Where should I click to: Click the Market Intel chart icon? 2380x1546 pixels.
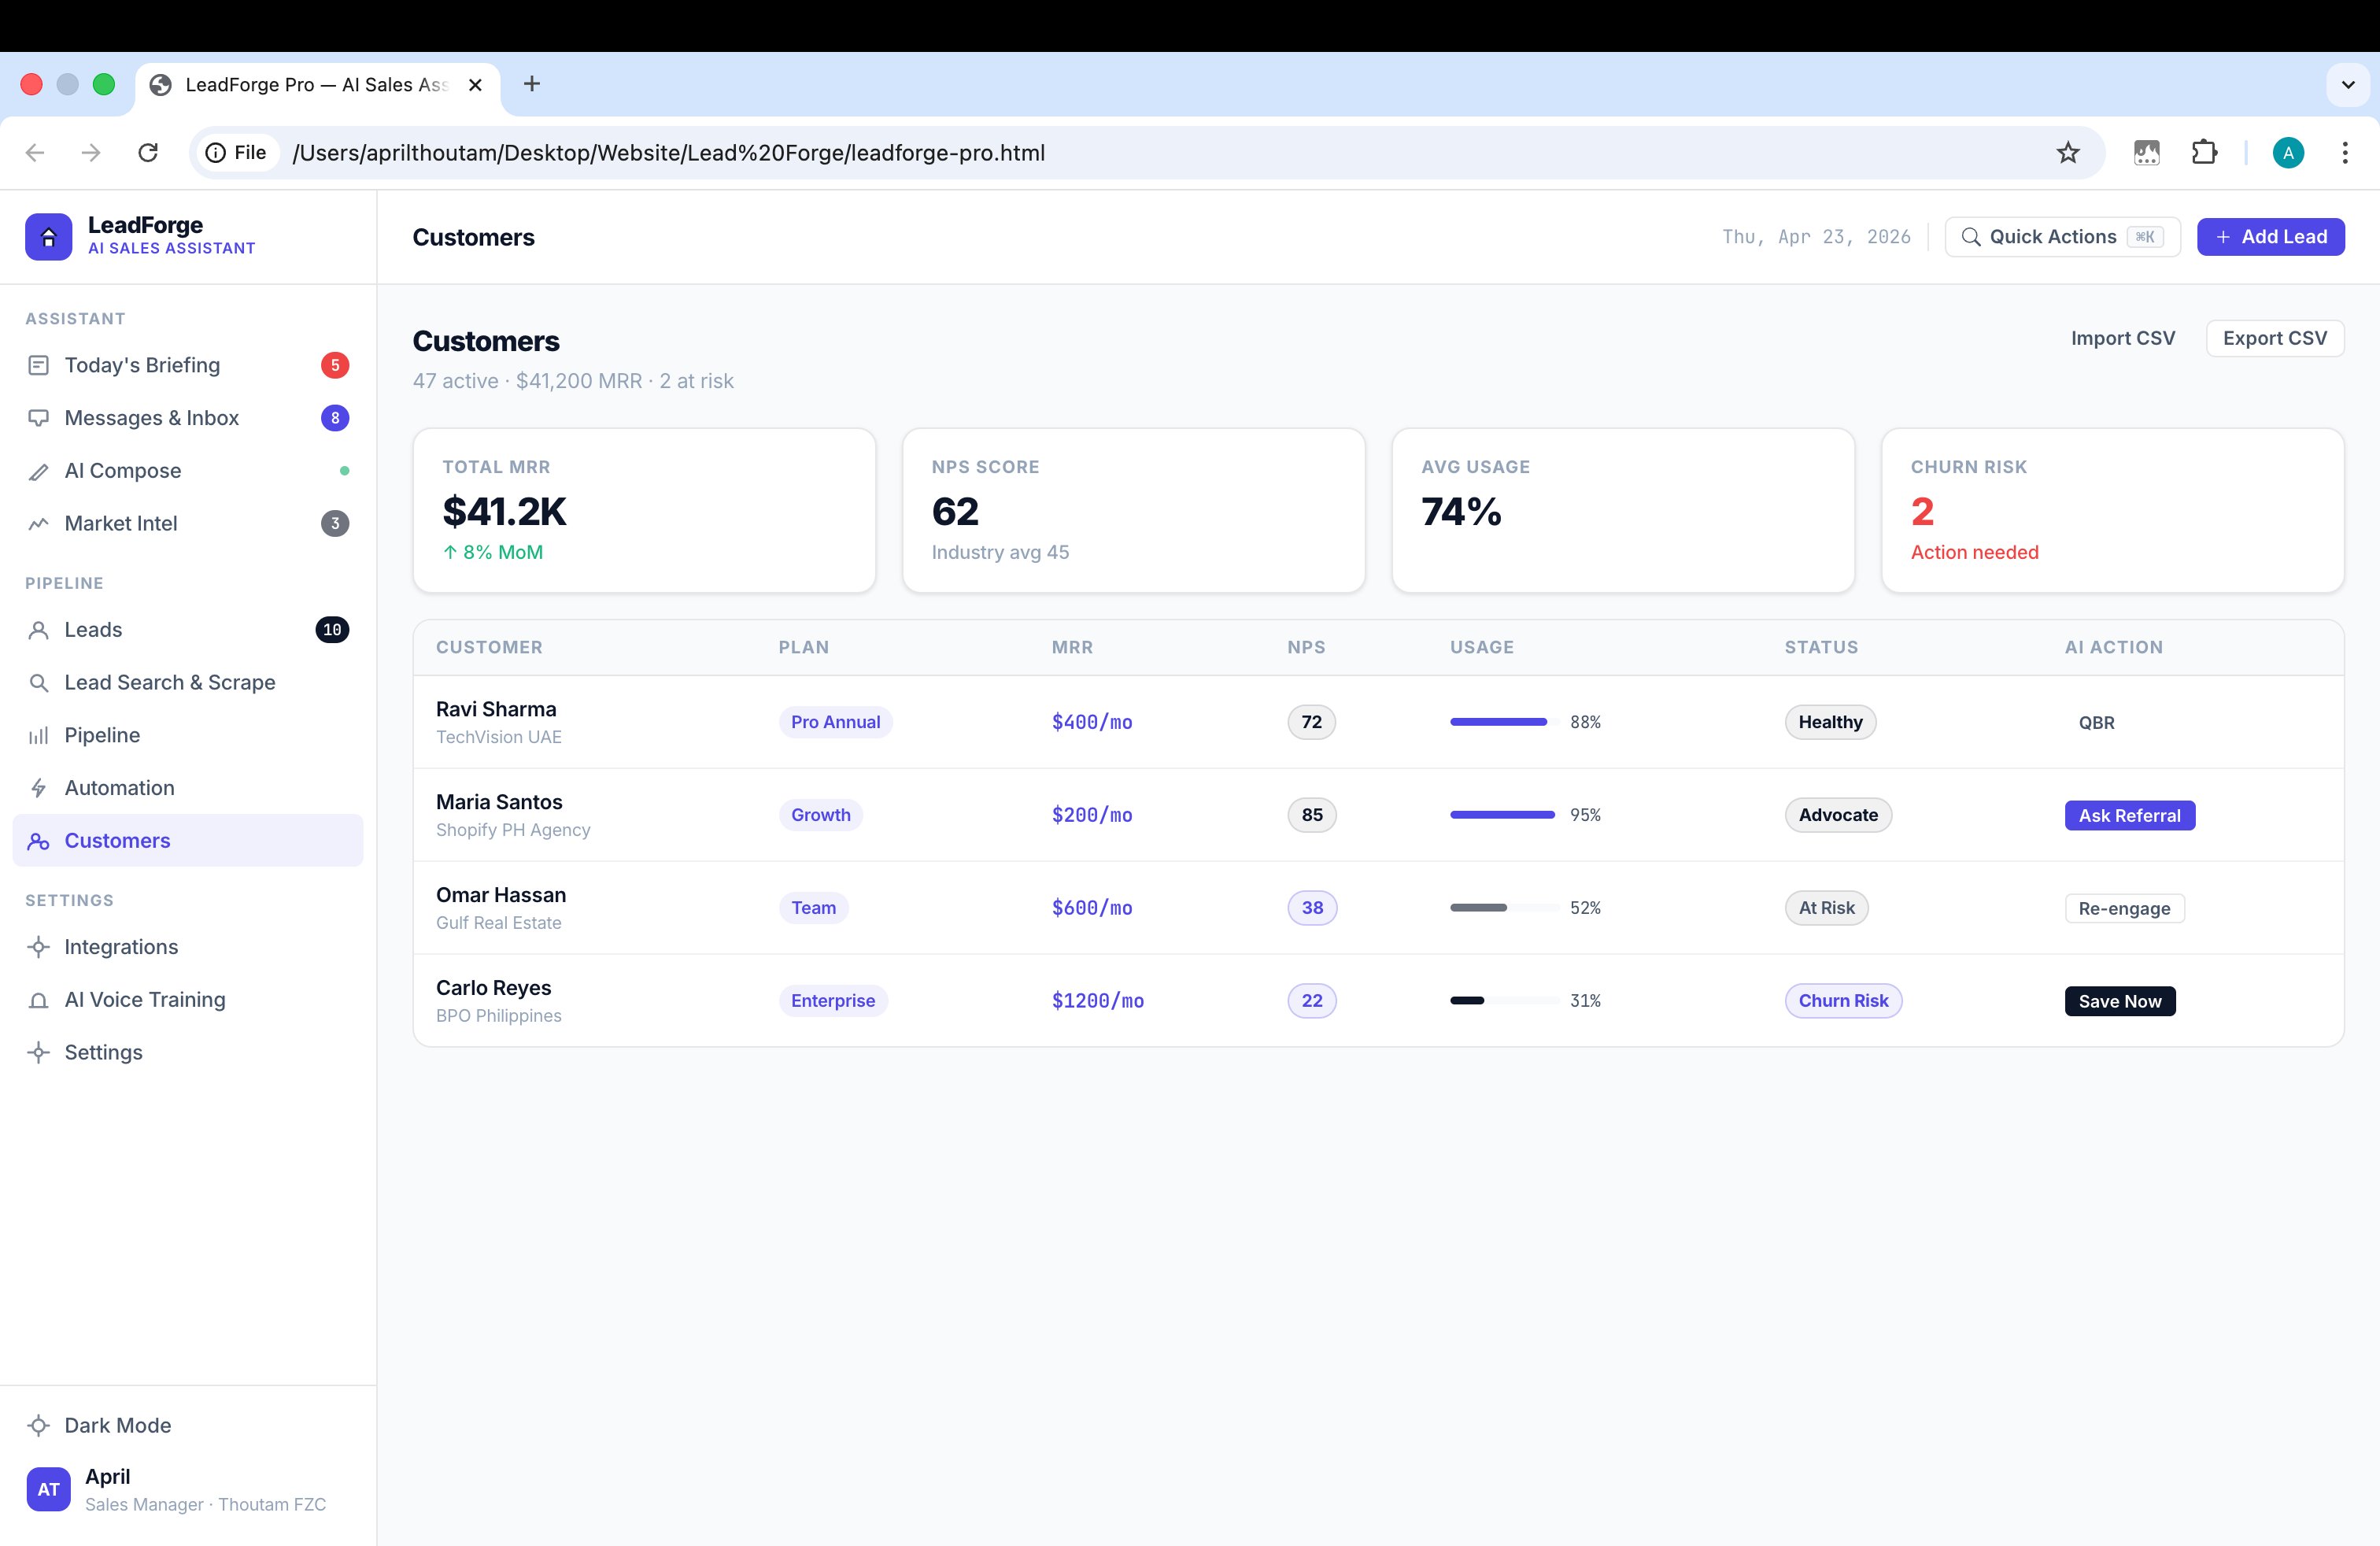[x=38, y=524]
